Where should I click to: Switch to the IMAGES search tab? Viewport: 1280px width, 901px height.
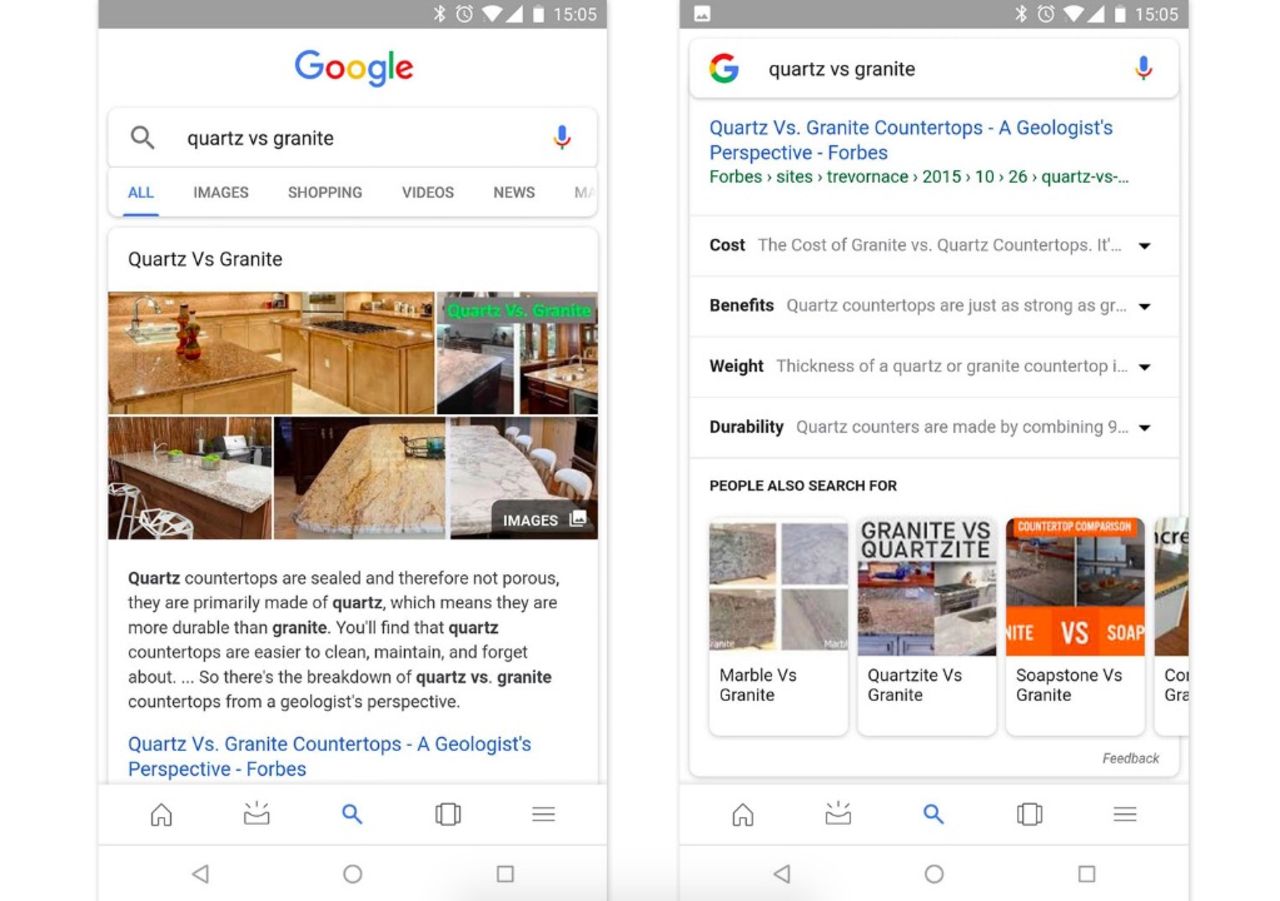(x=220, y=192)
